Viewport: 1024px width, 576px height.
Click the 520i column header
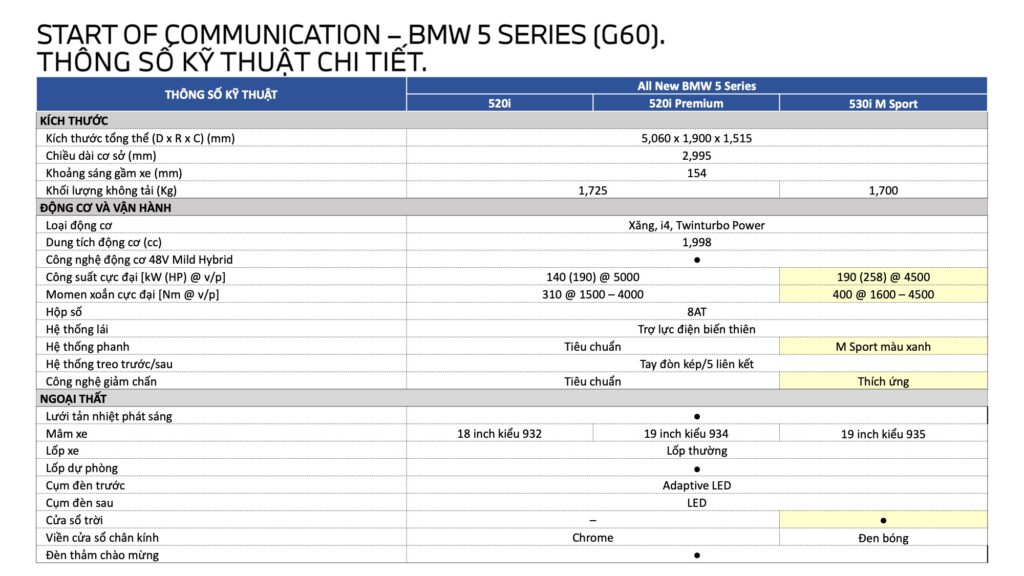coord(499,103)
